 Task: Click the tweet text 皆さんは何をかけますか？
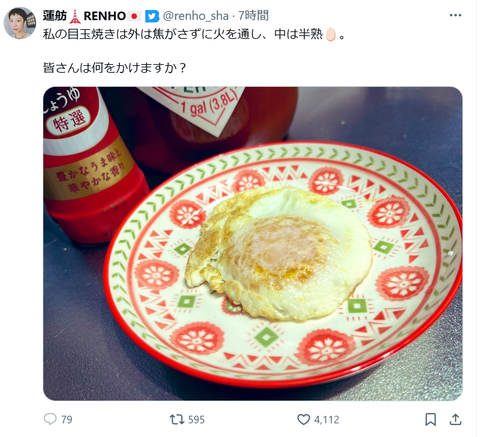click(x=114, y=68)
